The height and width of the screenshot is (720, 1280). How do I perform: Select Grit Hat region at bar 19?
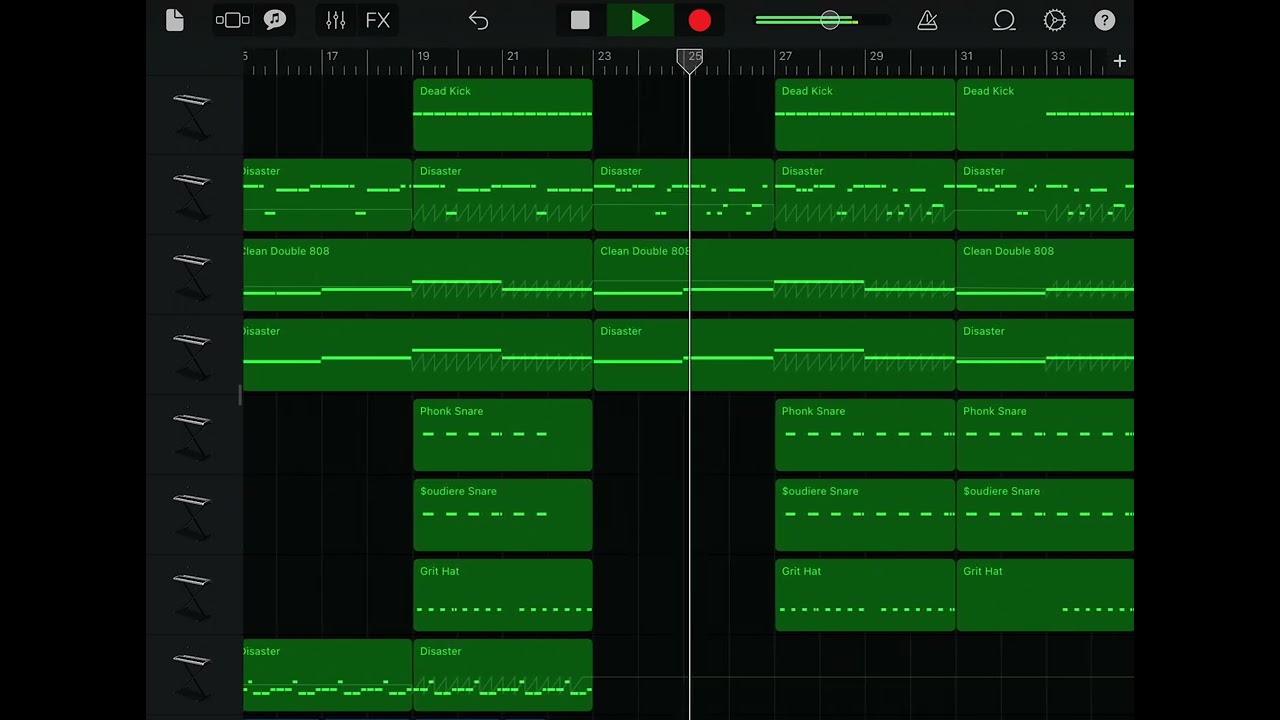[503, 595]
